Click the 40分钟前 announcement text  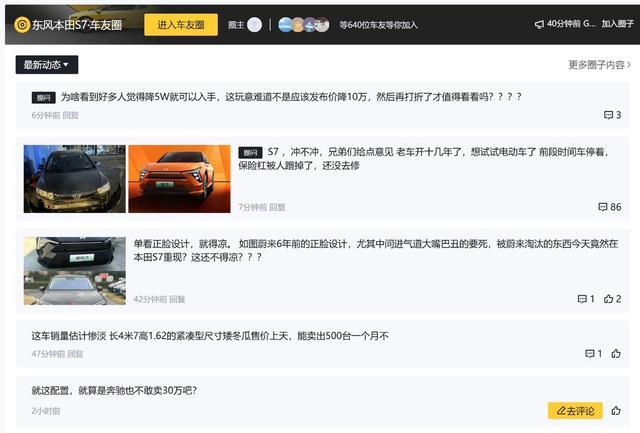pyautogui.click(x=571, y=24)
